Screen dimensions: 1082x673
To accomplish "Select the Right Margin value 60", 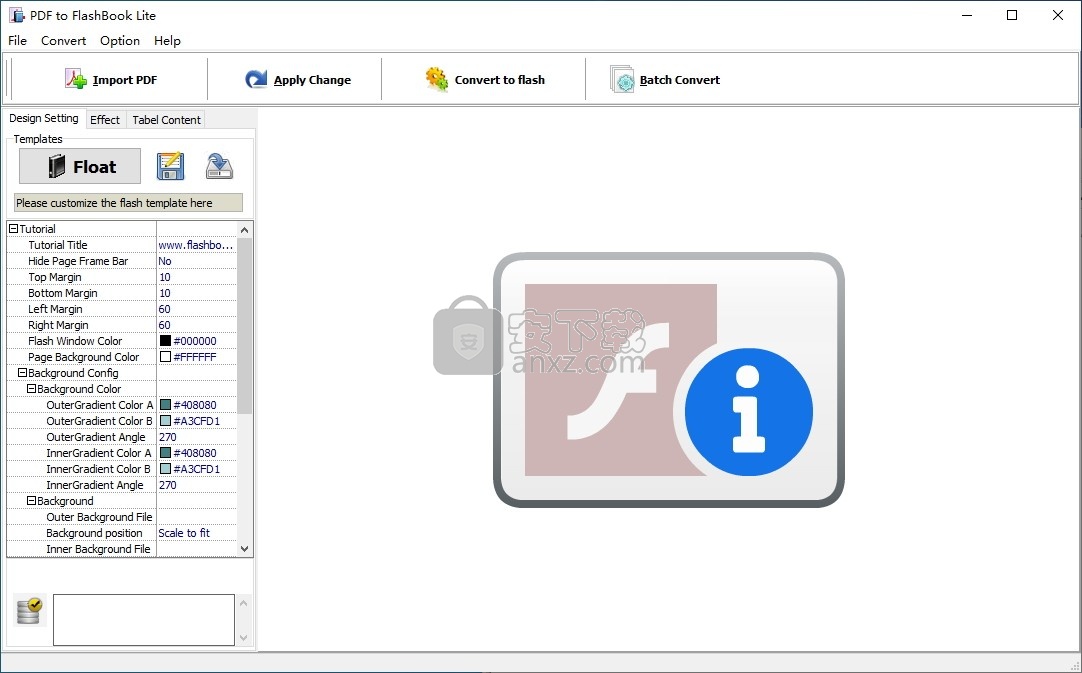I will click(197, 325).
